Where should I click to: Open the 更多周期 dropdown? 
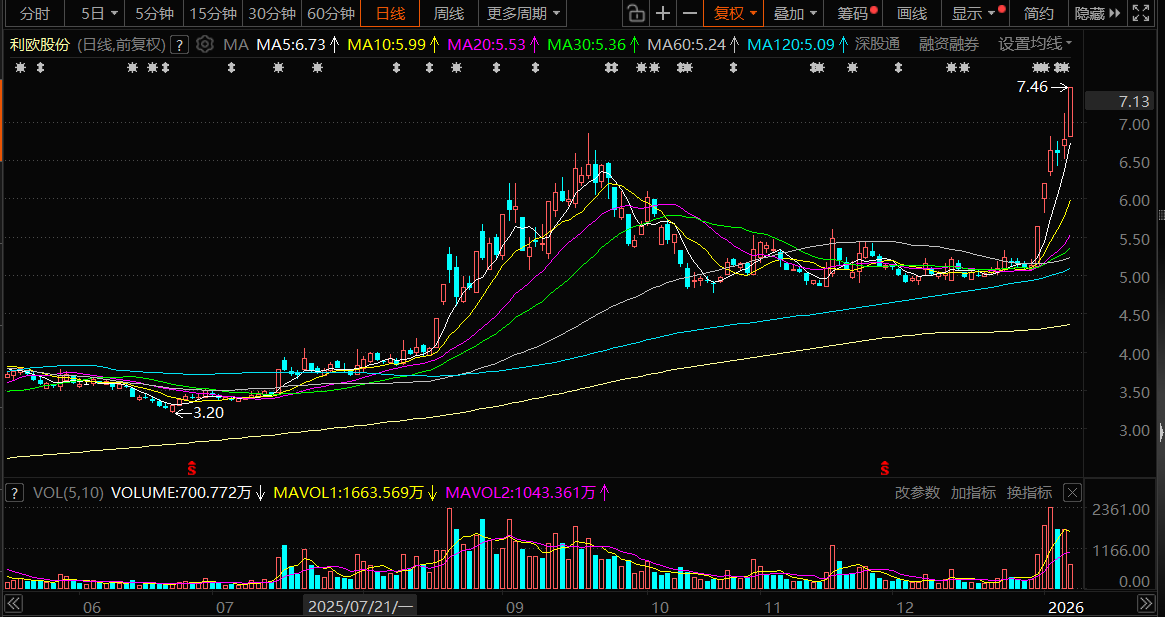click(x=522, y=13)
